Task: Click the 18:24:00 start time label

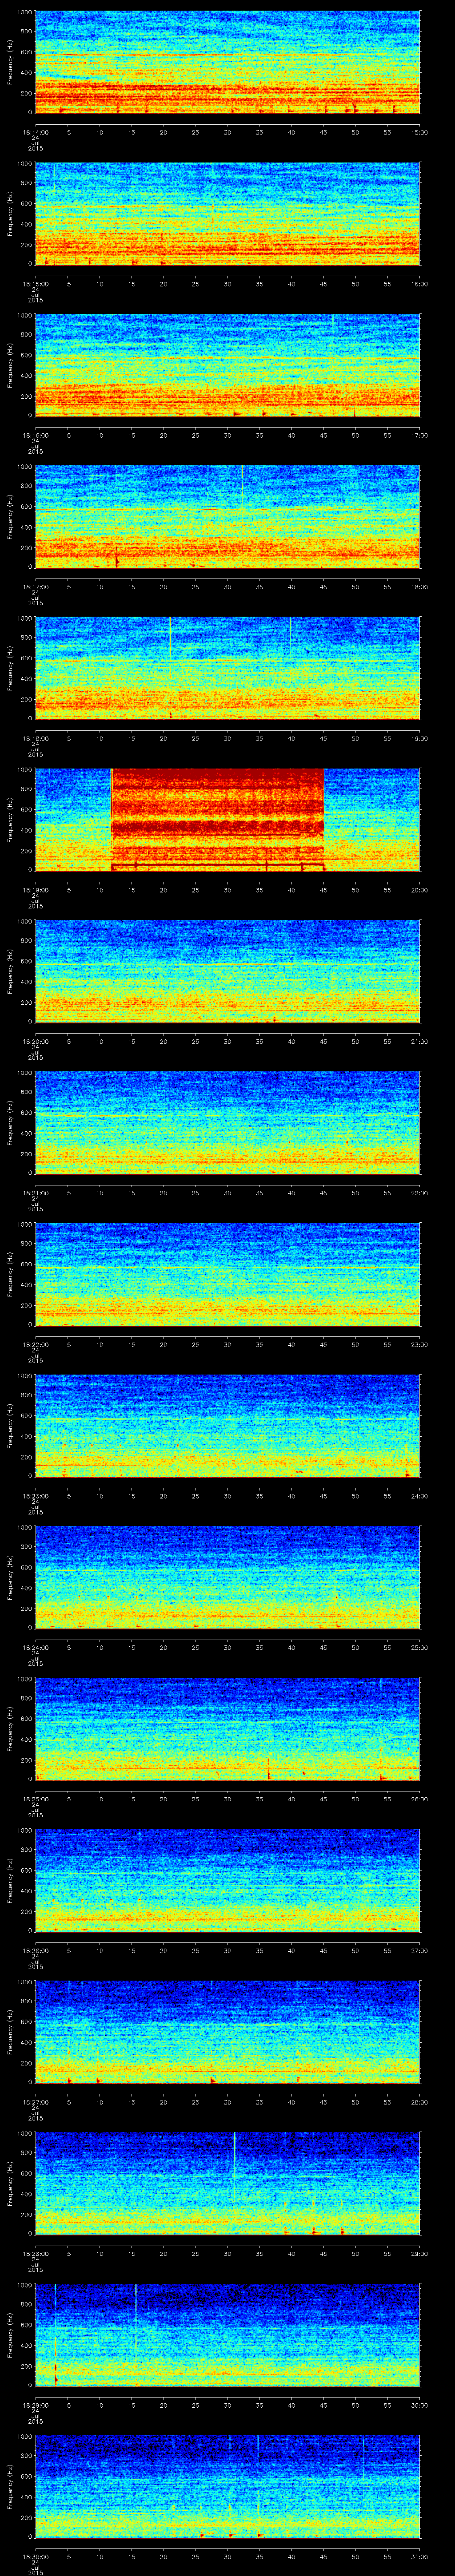Action: [x=35, y=1647]
